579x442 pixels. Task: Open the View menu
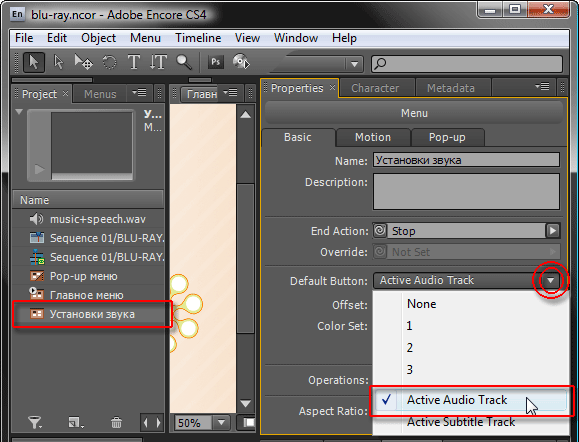pyautogui.click(x=247, y=38)
